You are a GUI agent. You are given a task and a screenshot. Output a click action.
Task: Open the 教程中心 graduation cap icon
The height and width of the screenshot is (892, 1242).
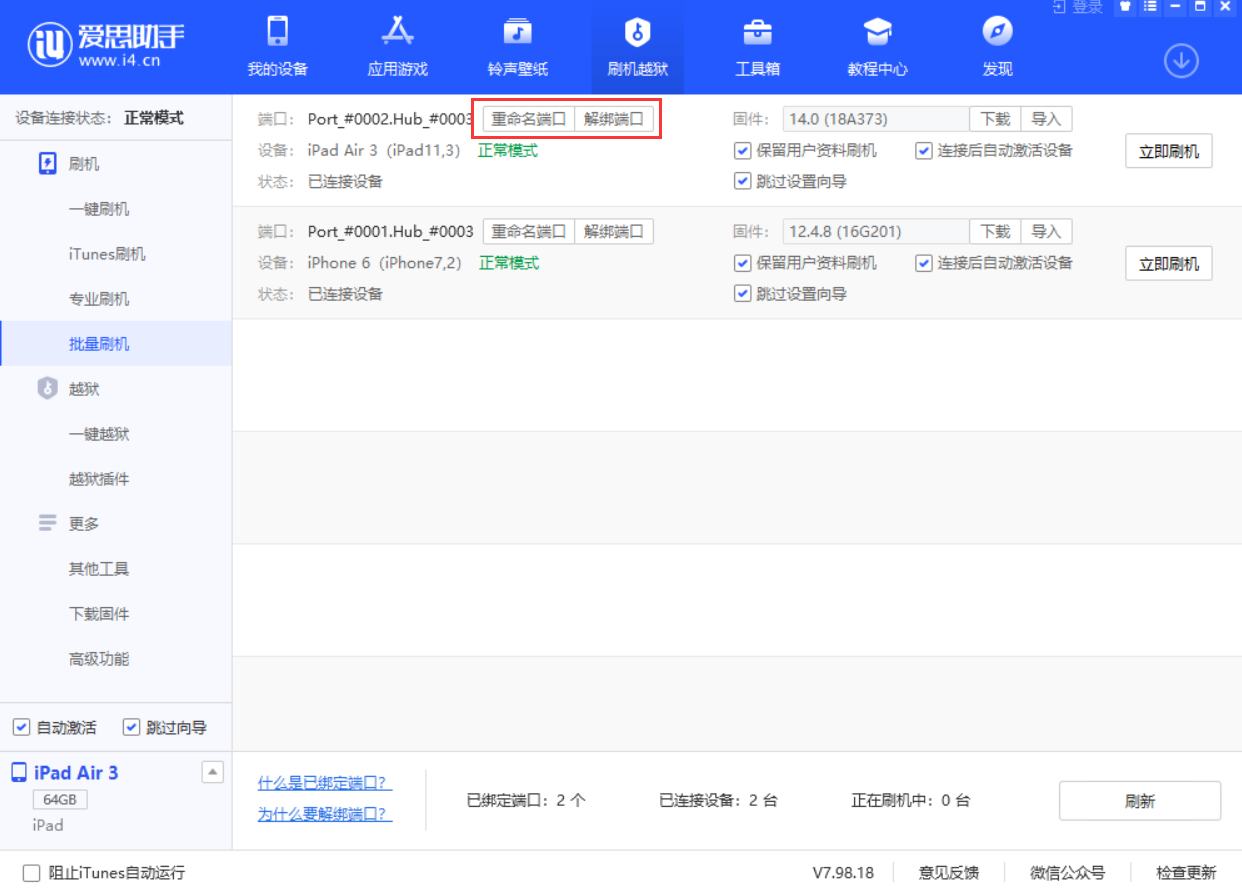[877, 33]
